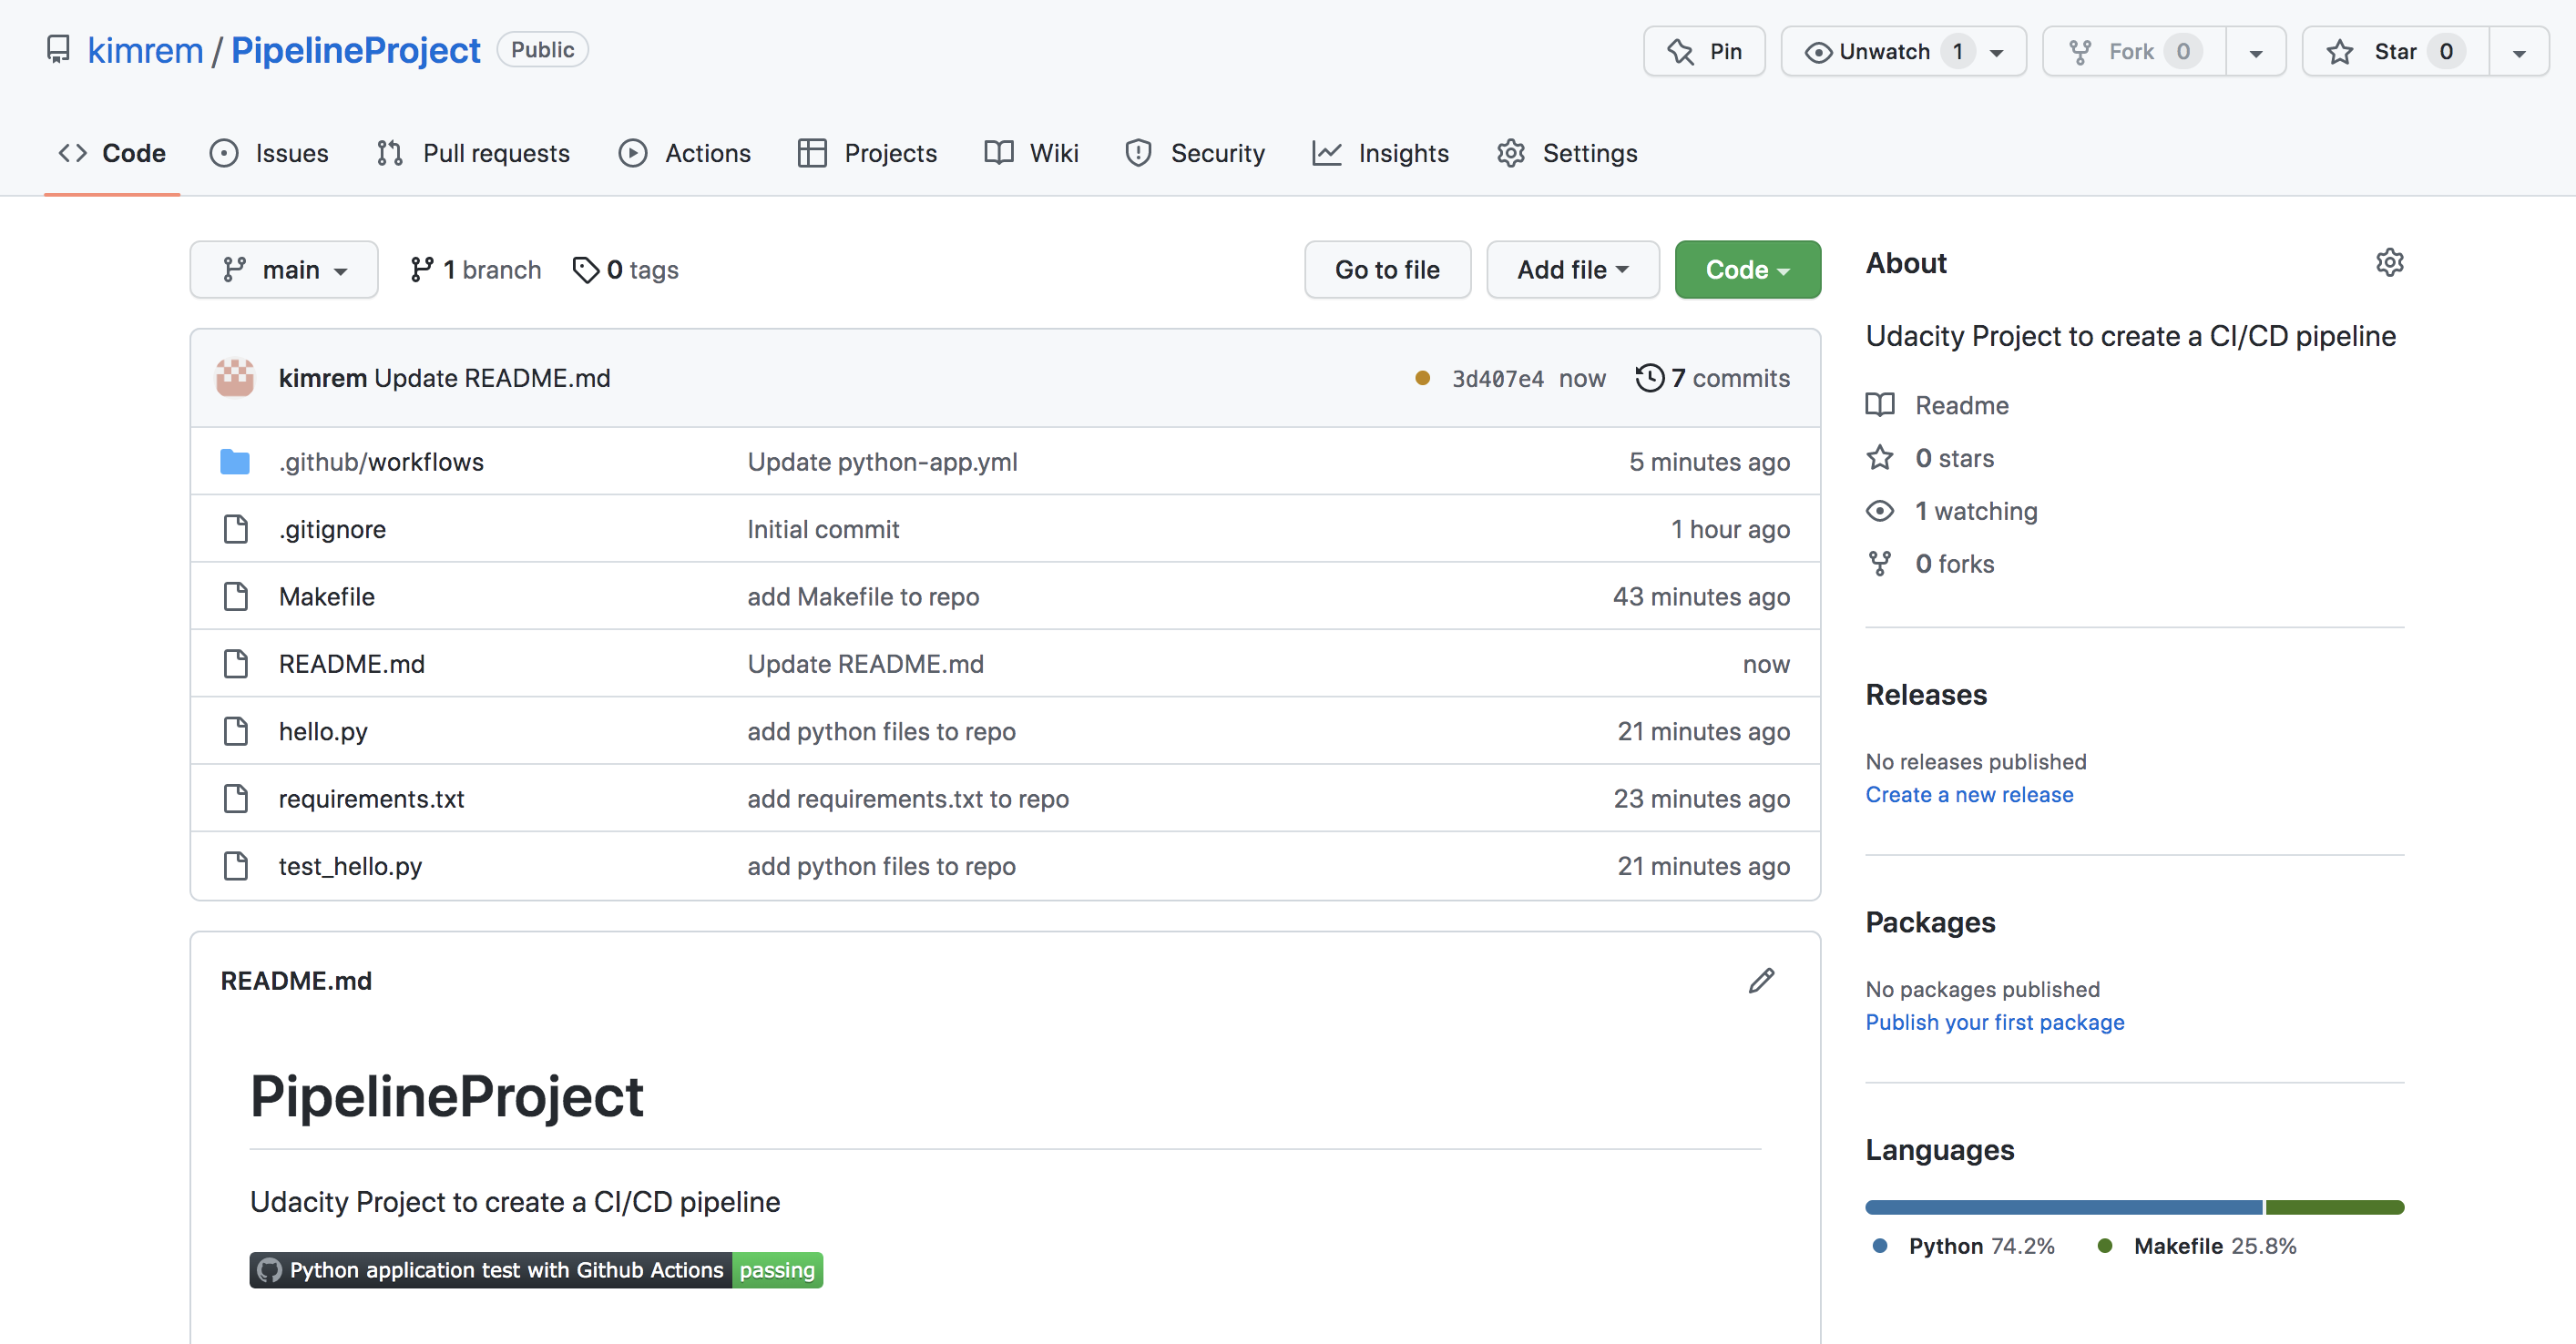Image resolution: width=2576 pixels, height=1344 pixels.
Task: Click the kimrem avatar next to latest commit
Action: tap(235, 378)
